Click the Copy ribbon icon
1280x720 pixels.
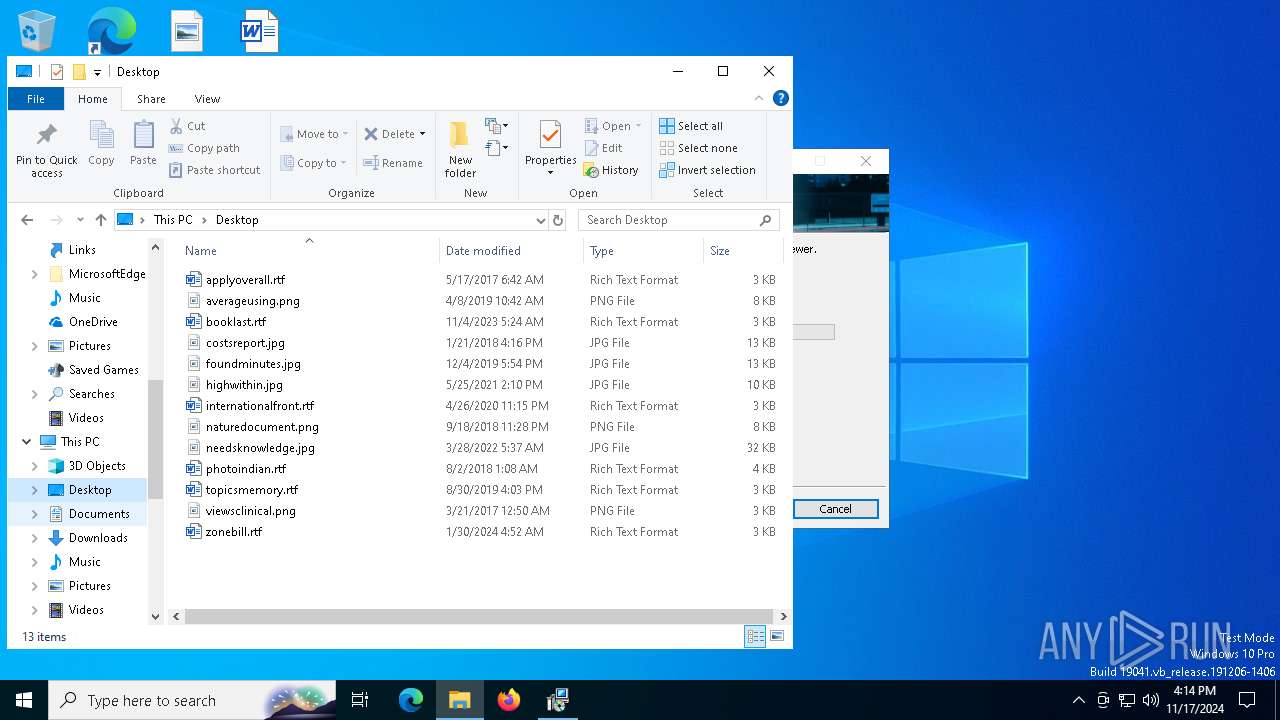coord(101,143)
